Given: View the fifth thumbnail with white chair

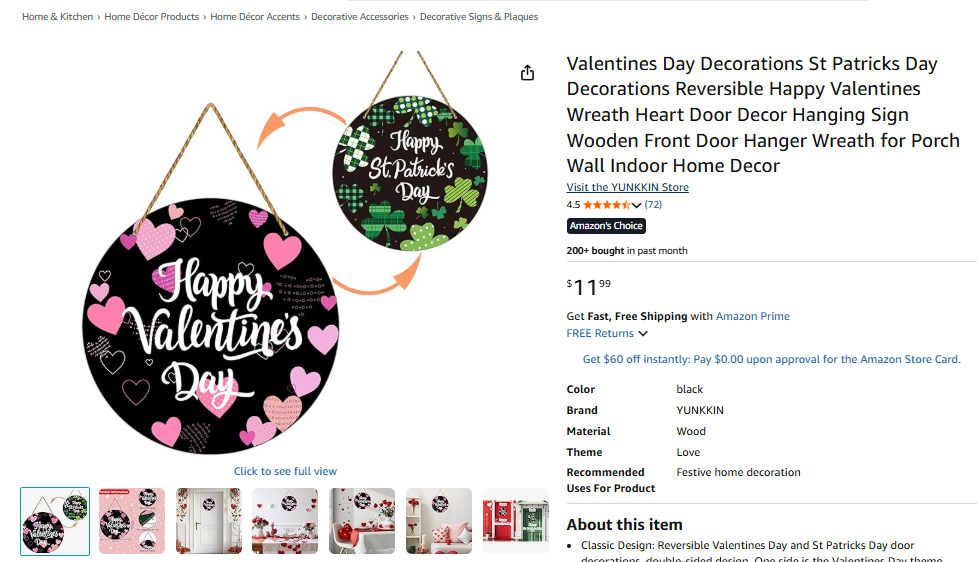Looking at the screenshot, I should 362,521.
